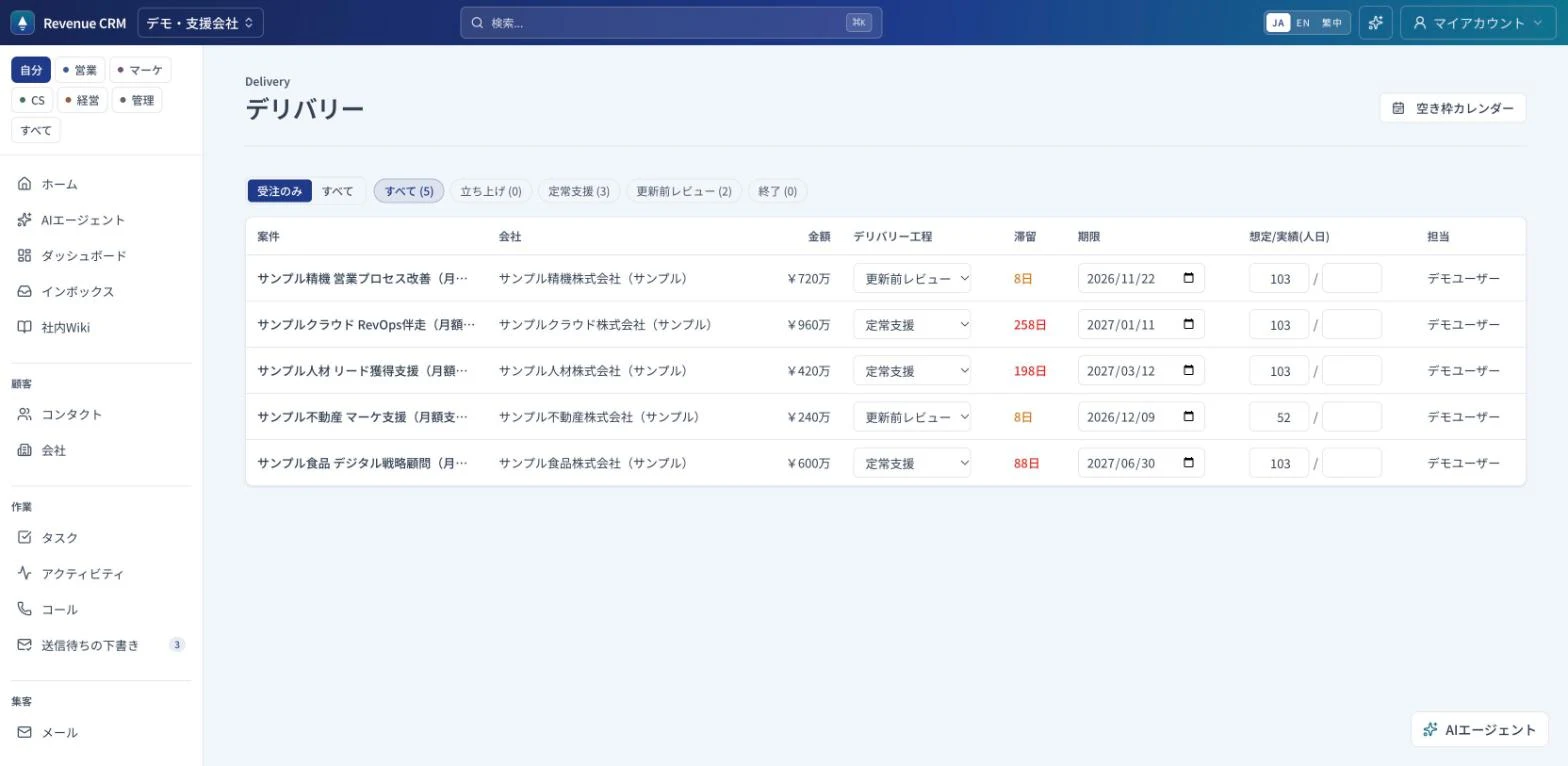The height and width of the screenshot is (766, 1568).
Task: Open date picker icon for 2026/11/22
Action: click(1189, 278)
